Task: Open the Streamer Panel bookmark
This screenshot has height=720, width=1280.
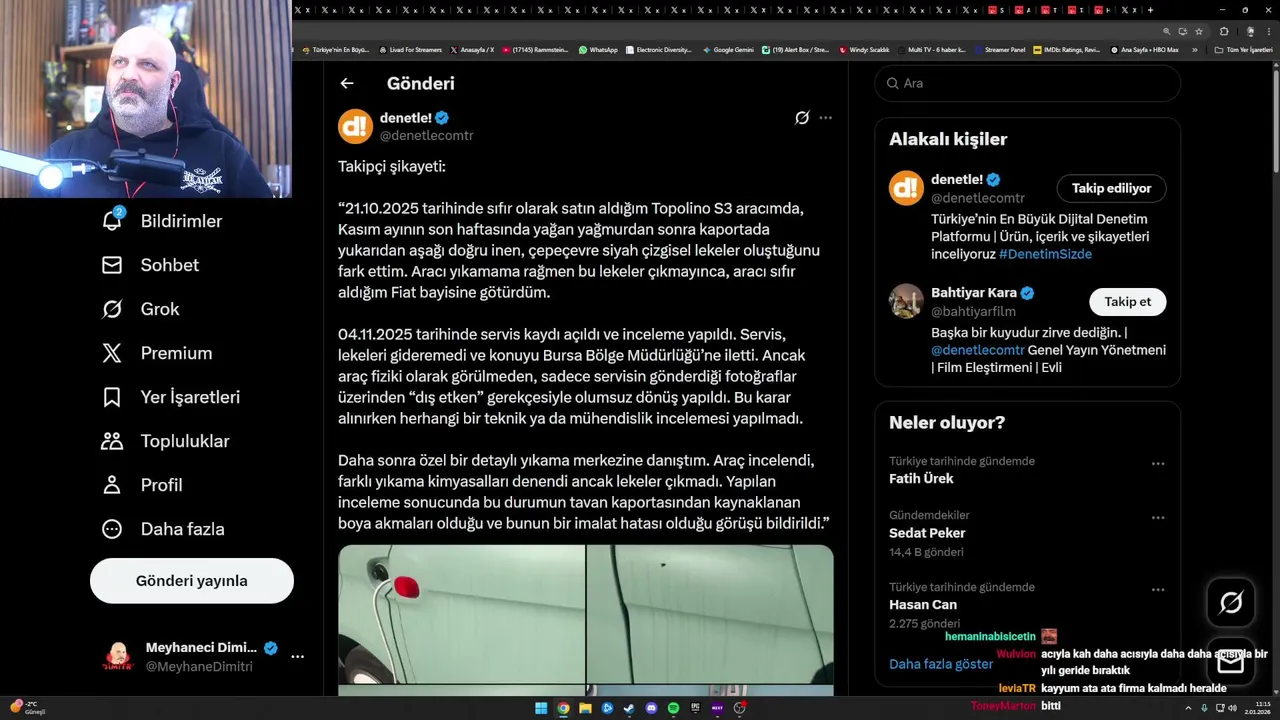Action: point(999,49)
